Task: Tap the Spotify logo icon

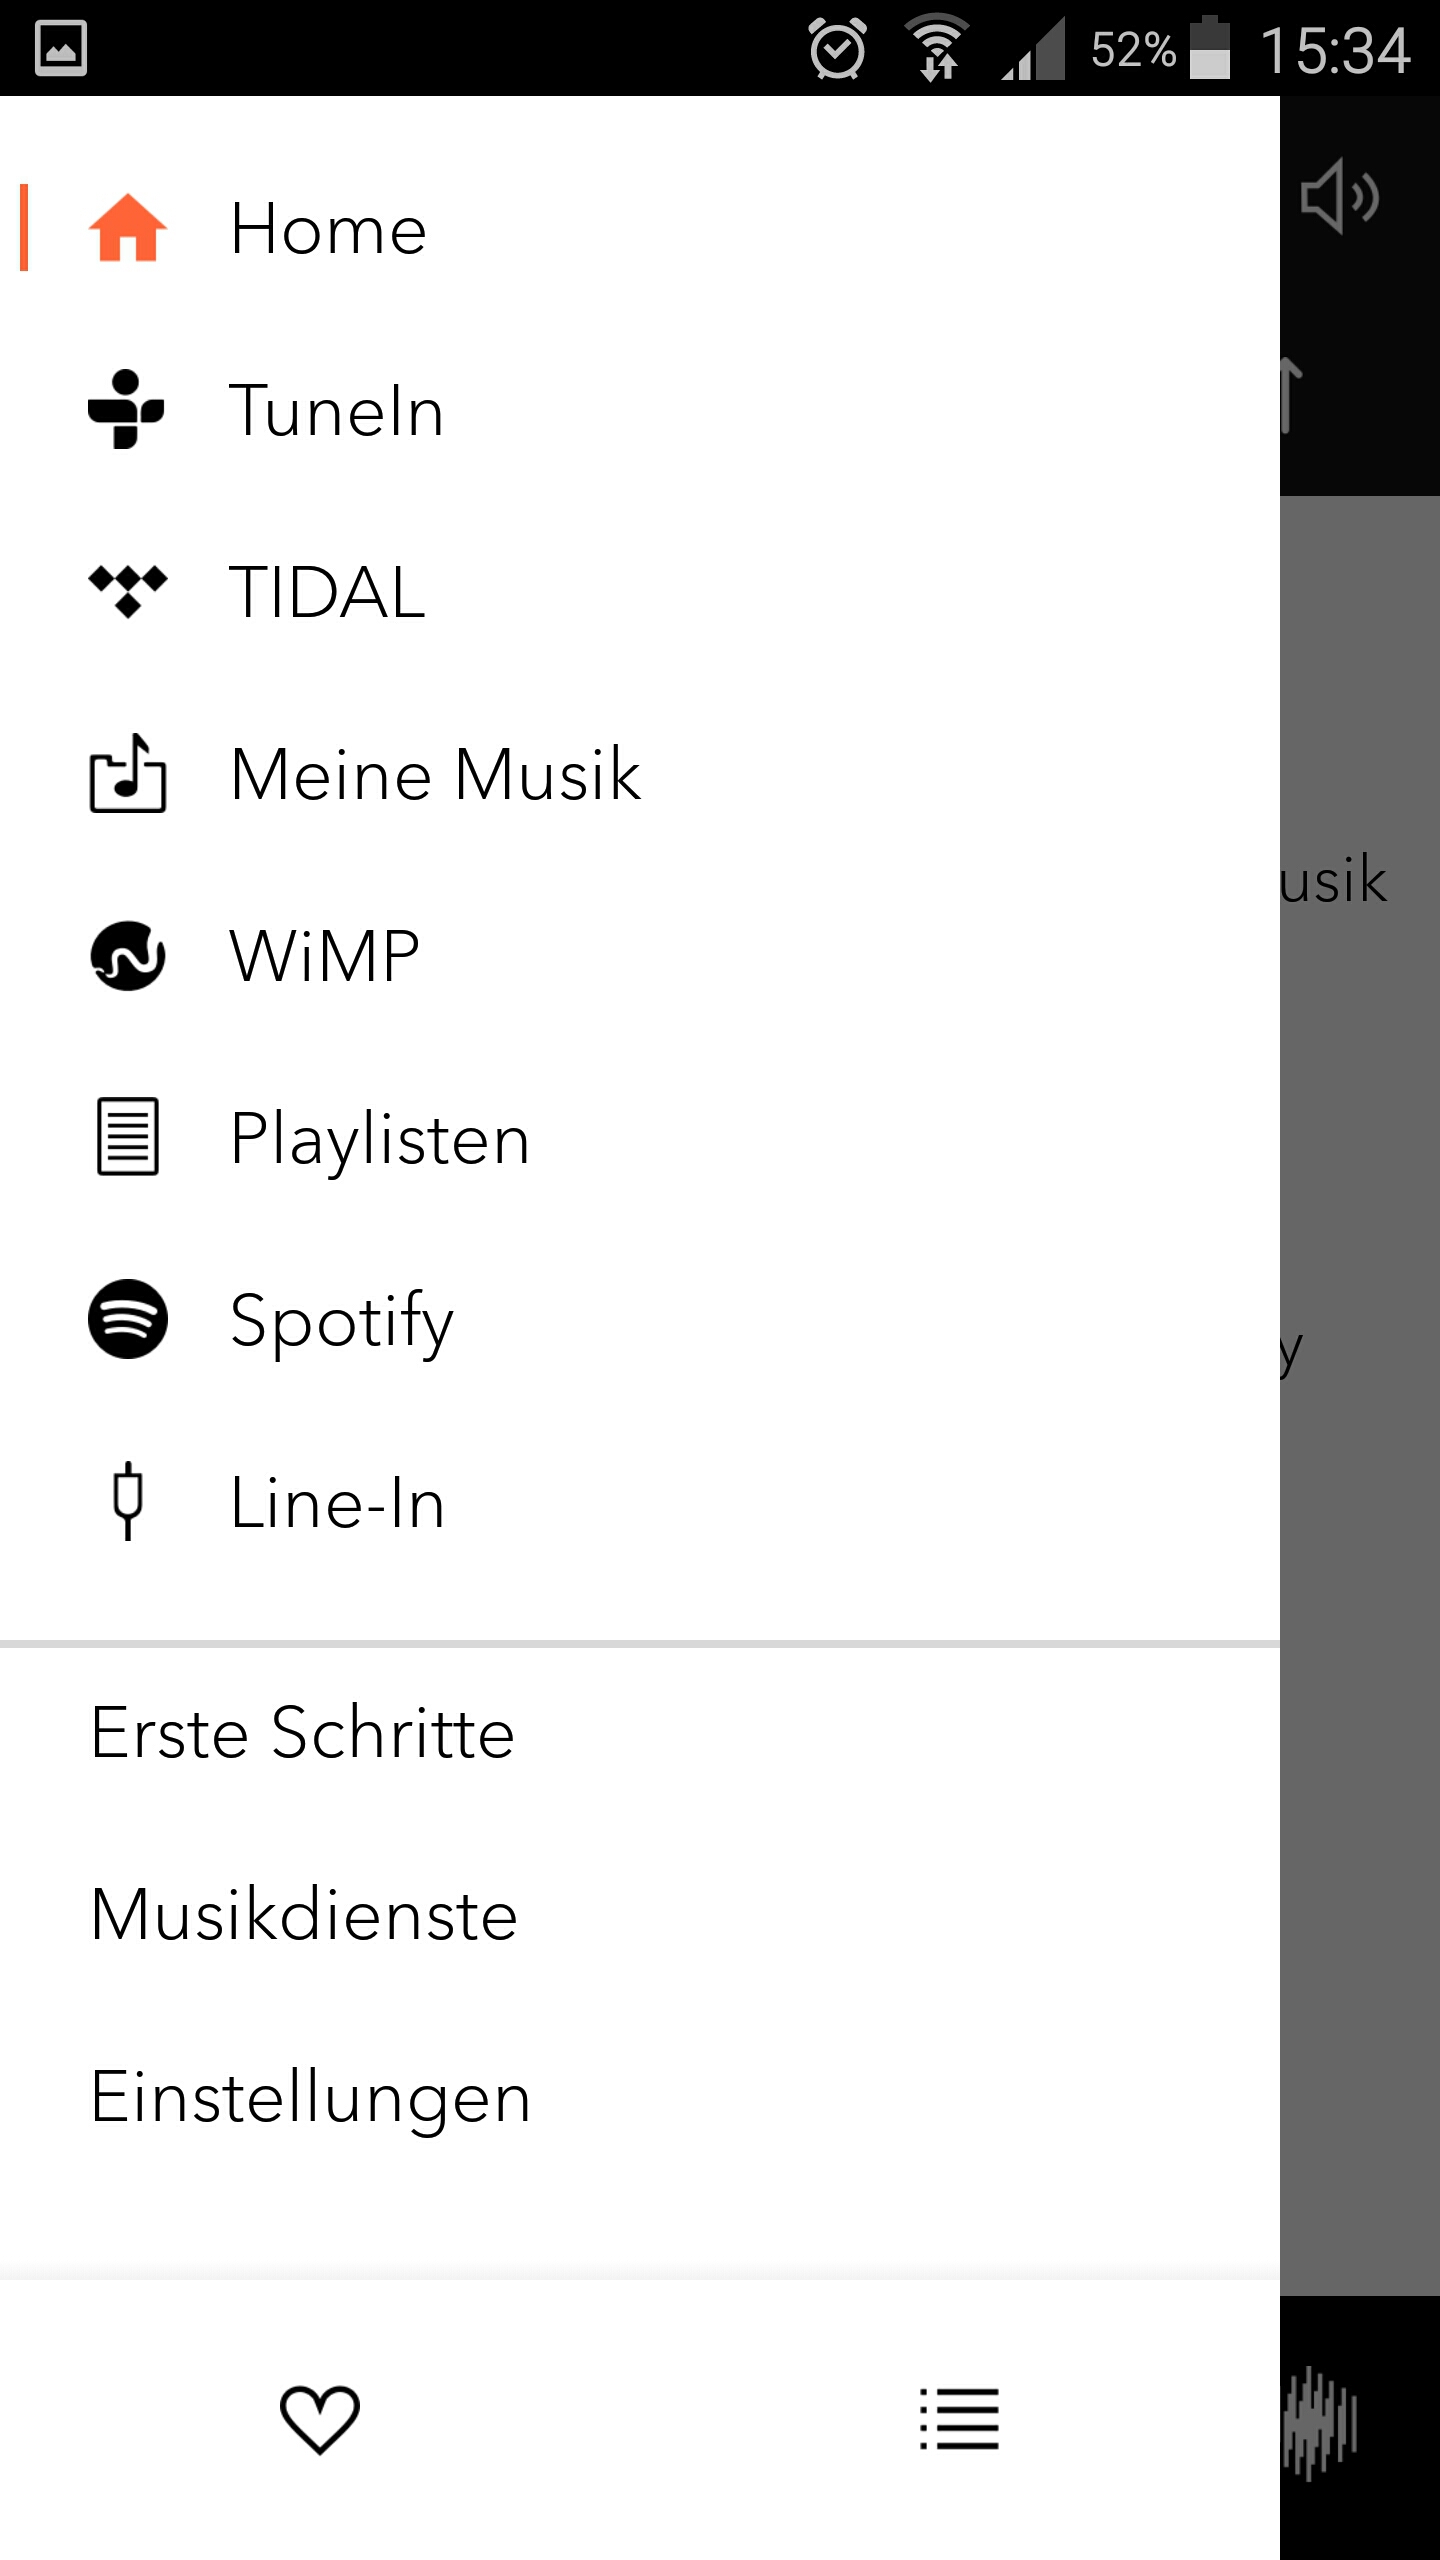Action: click(127, 1319)
